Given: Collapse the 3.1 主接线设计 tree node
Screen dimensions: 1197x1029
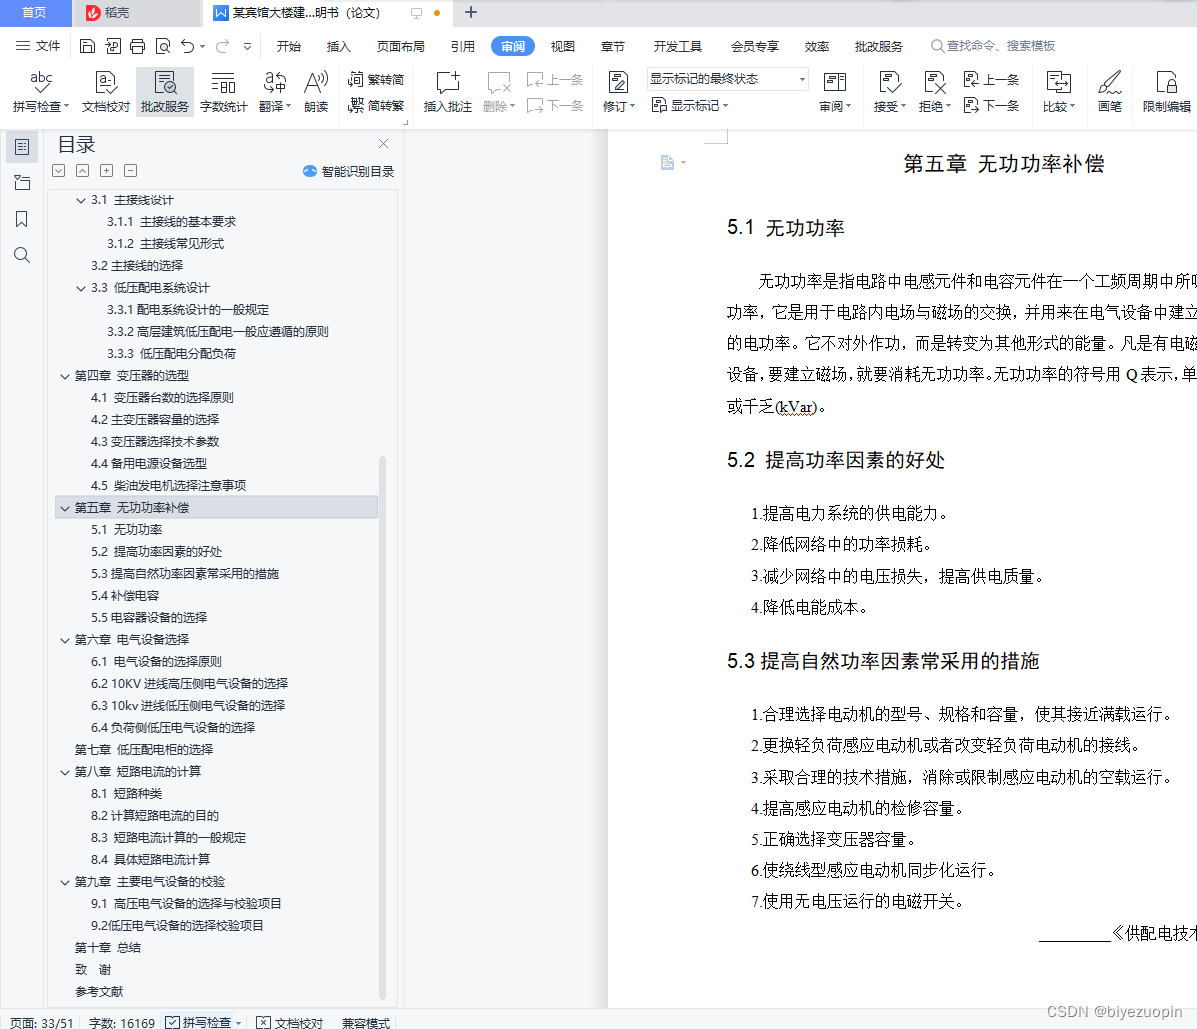Looking at the screenshot, I should coord(81,200).
